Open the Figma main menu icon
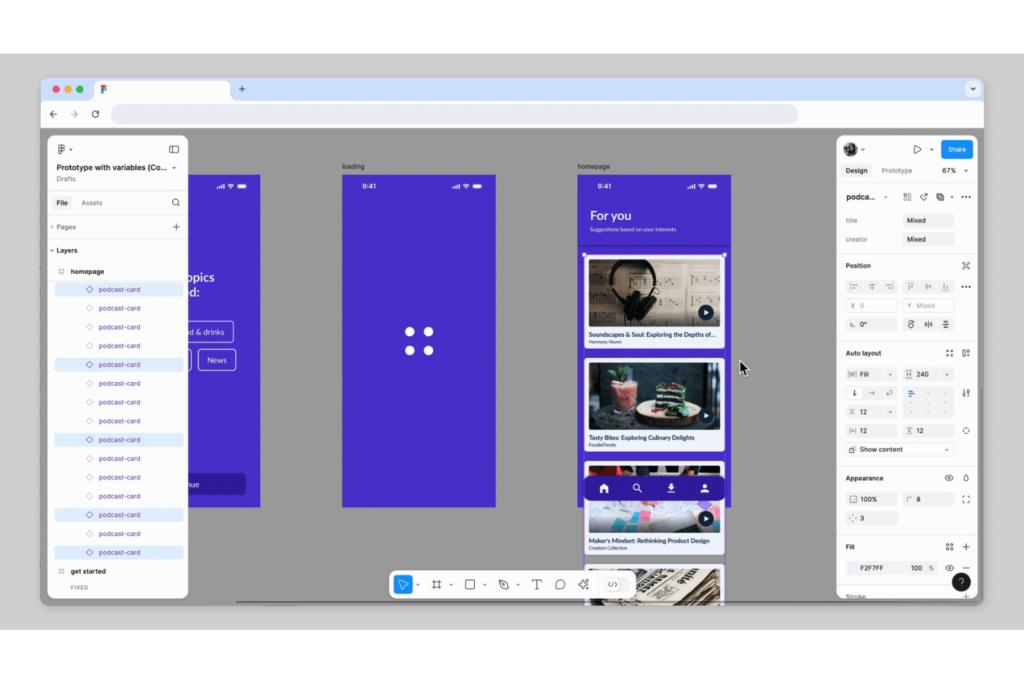 tap(61, 150)
